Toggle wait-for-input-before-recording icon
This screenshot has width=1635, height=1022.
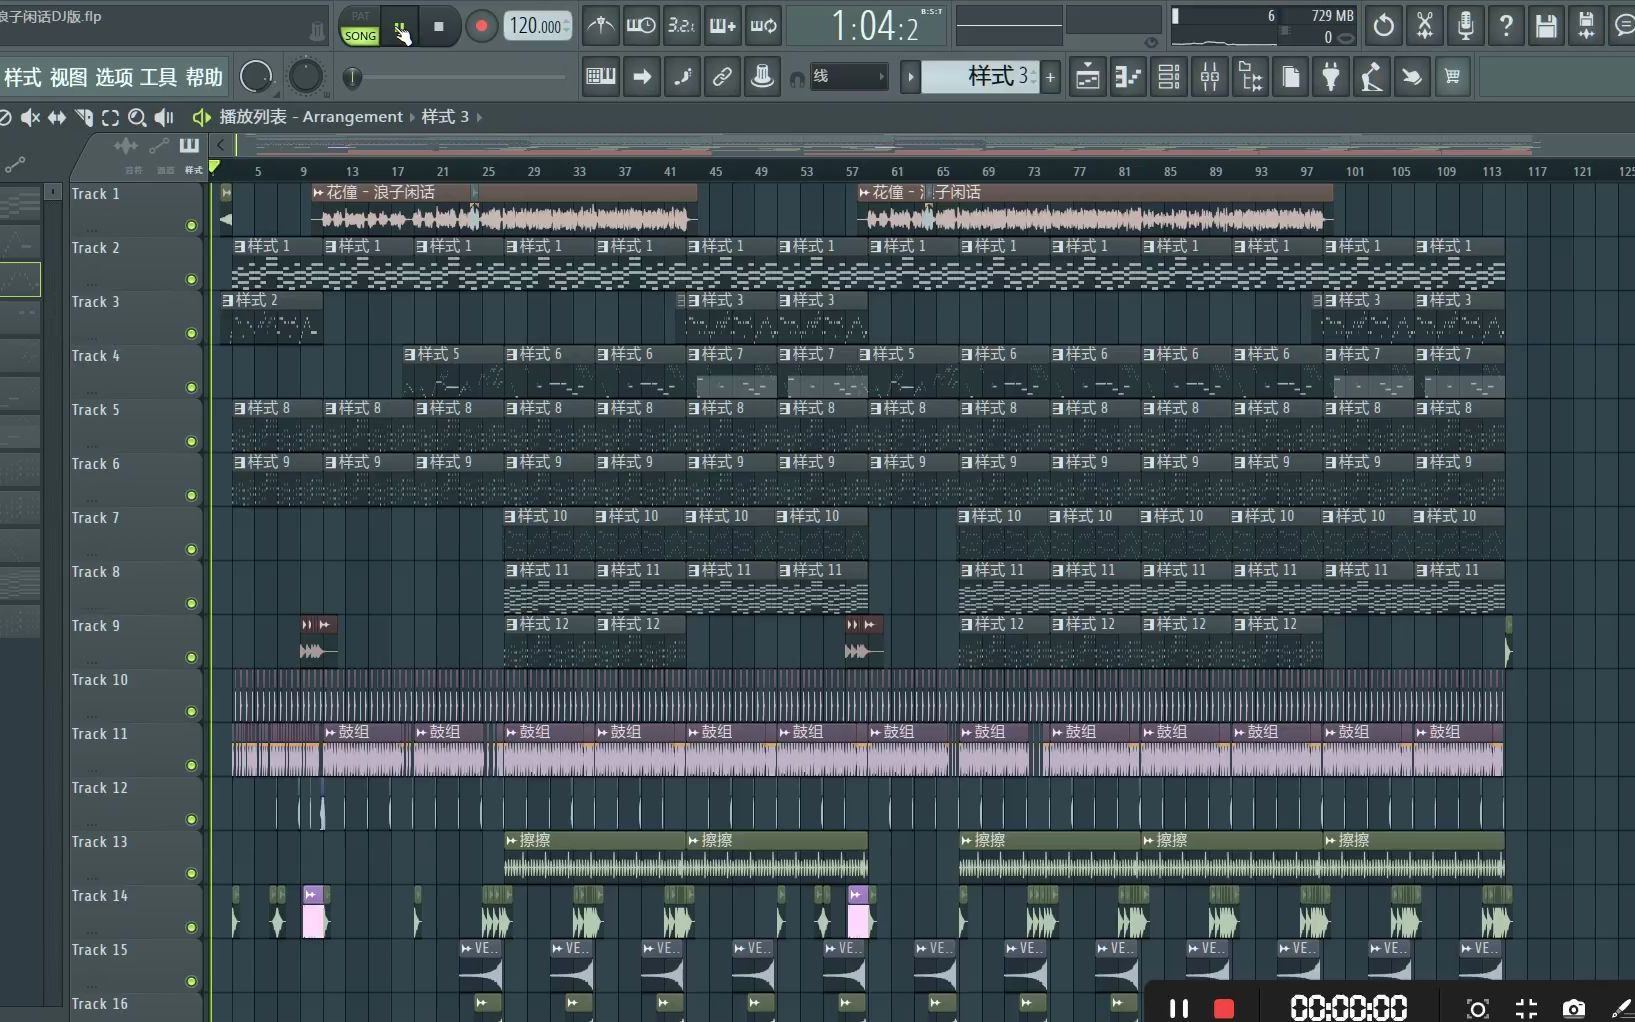click(641, 26)
